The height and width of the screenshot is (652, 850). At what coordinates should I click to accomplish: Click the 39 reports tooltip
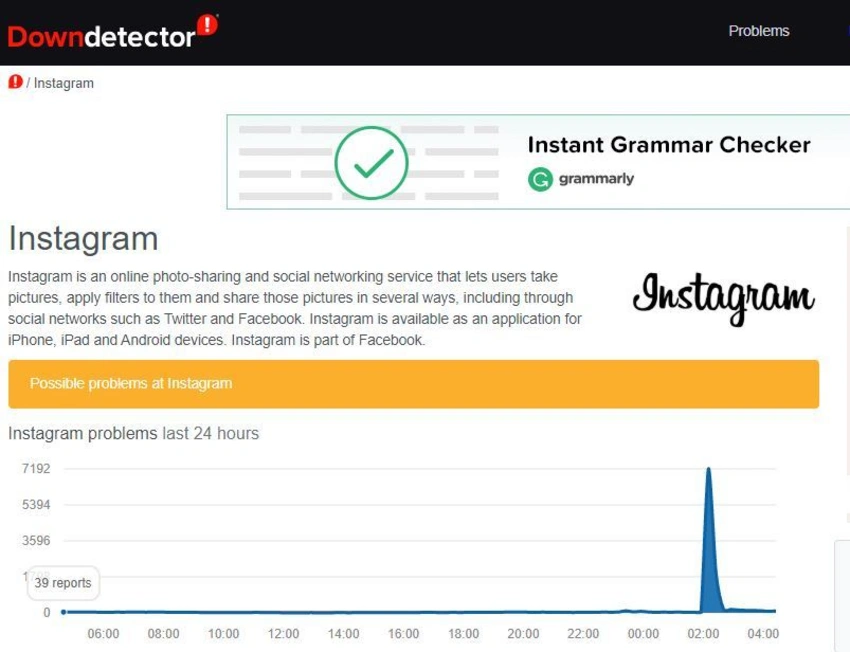coord(63,583)
